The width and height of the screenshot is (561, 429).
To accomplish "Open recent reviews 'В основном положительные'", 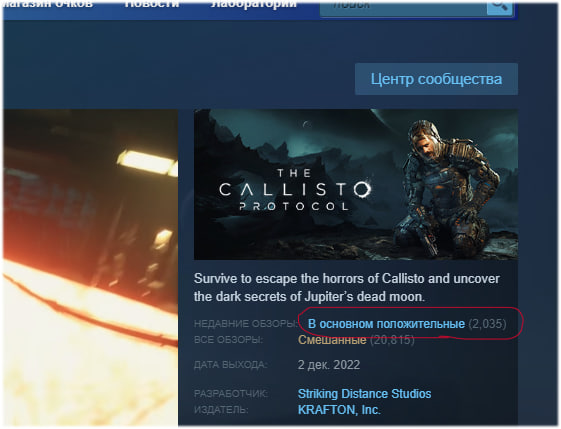I will [386, 324].
